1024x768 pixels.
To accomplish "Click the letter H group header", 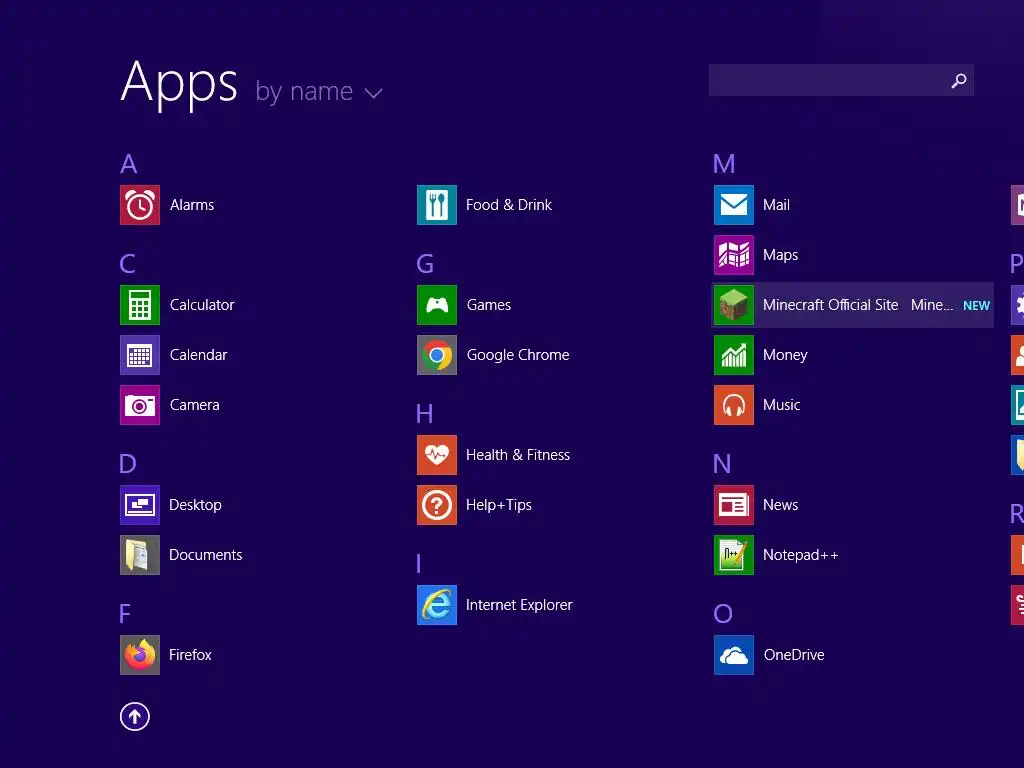I will point(424,414).
